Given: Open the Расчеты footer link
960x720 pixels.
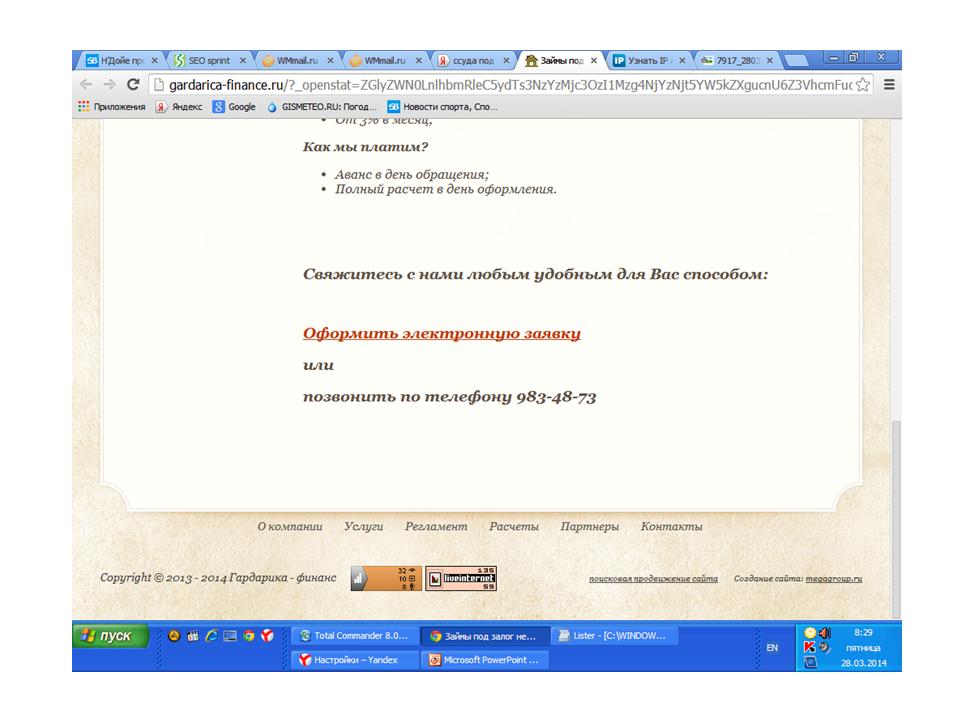Looking at the screenshot, I should click(x=514, y=527).
